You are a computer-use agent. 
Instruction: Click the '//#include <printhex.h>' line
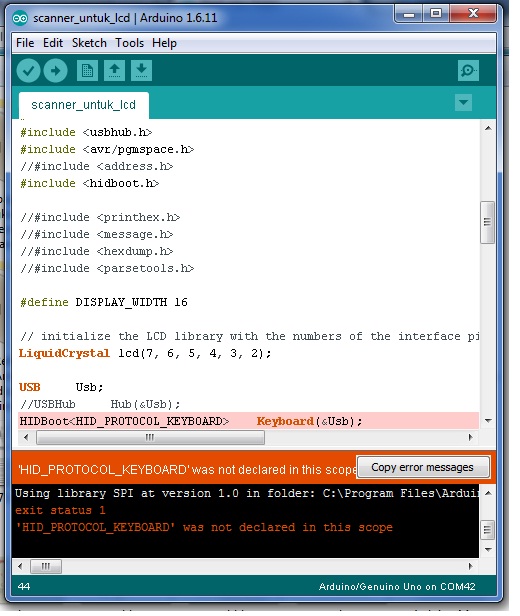(x=100, y=217)
